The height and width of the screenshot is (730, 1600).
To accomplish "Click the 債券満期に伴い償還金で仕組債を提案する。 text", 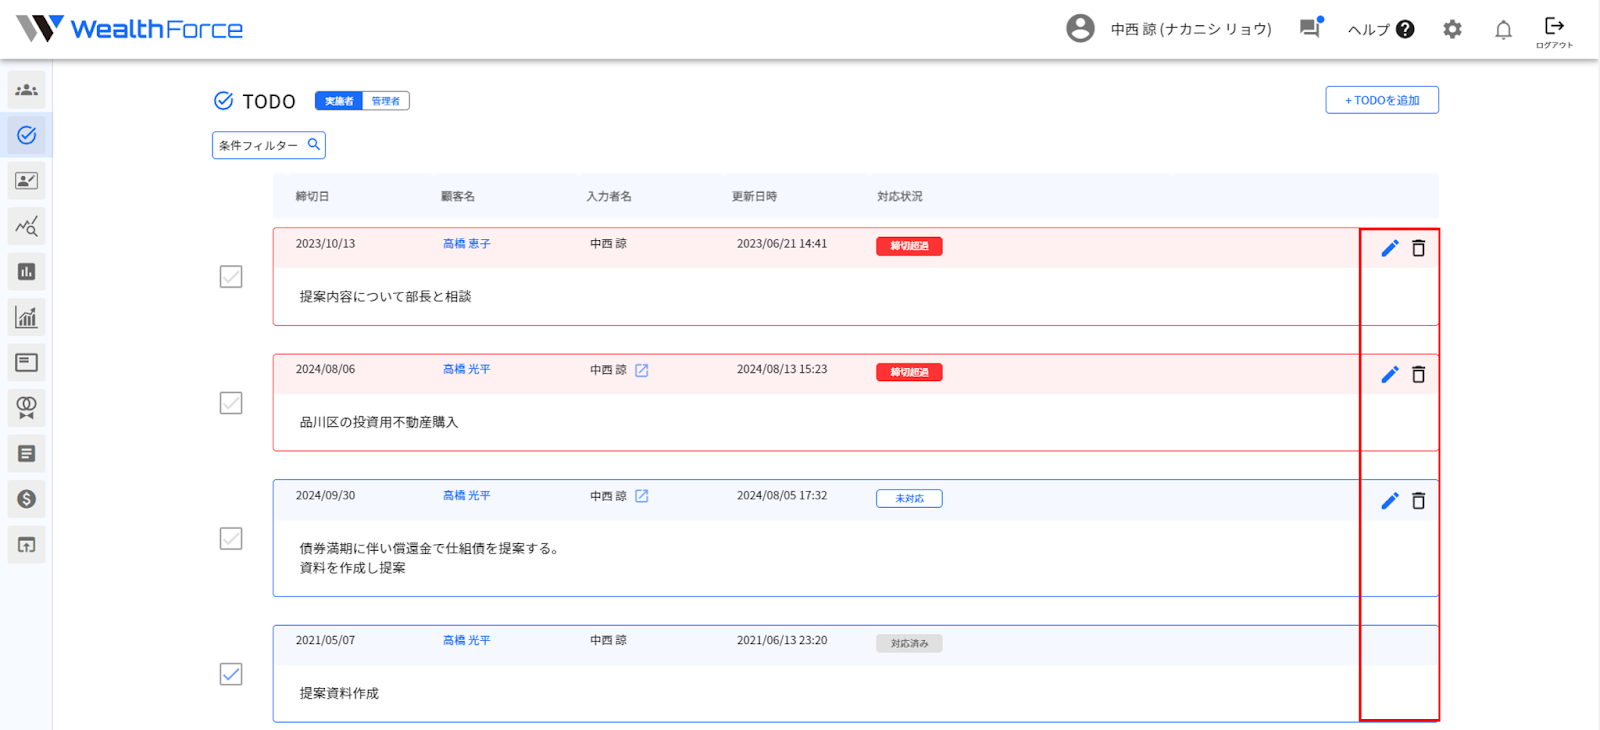I will [x=432, y=549].
